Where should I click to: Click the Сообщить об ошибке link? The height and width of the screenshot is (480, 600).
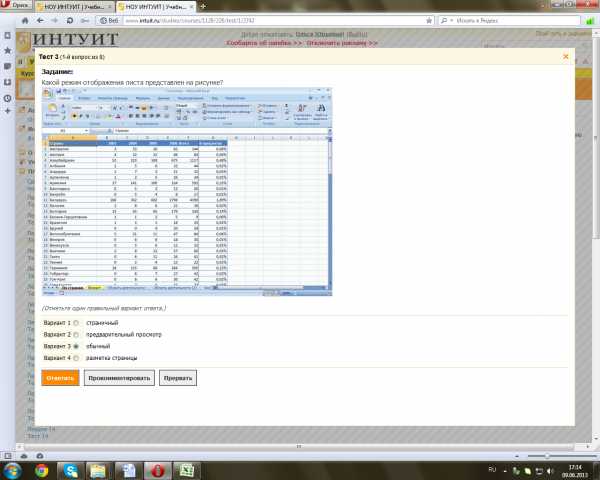click(x=264, y=43)
